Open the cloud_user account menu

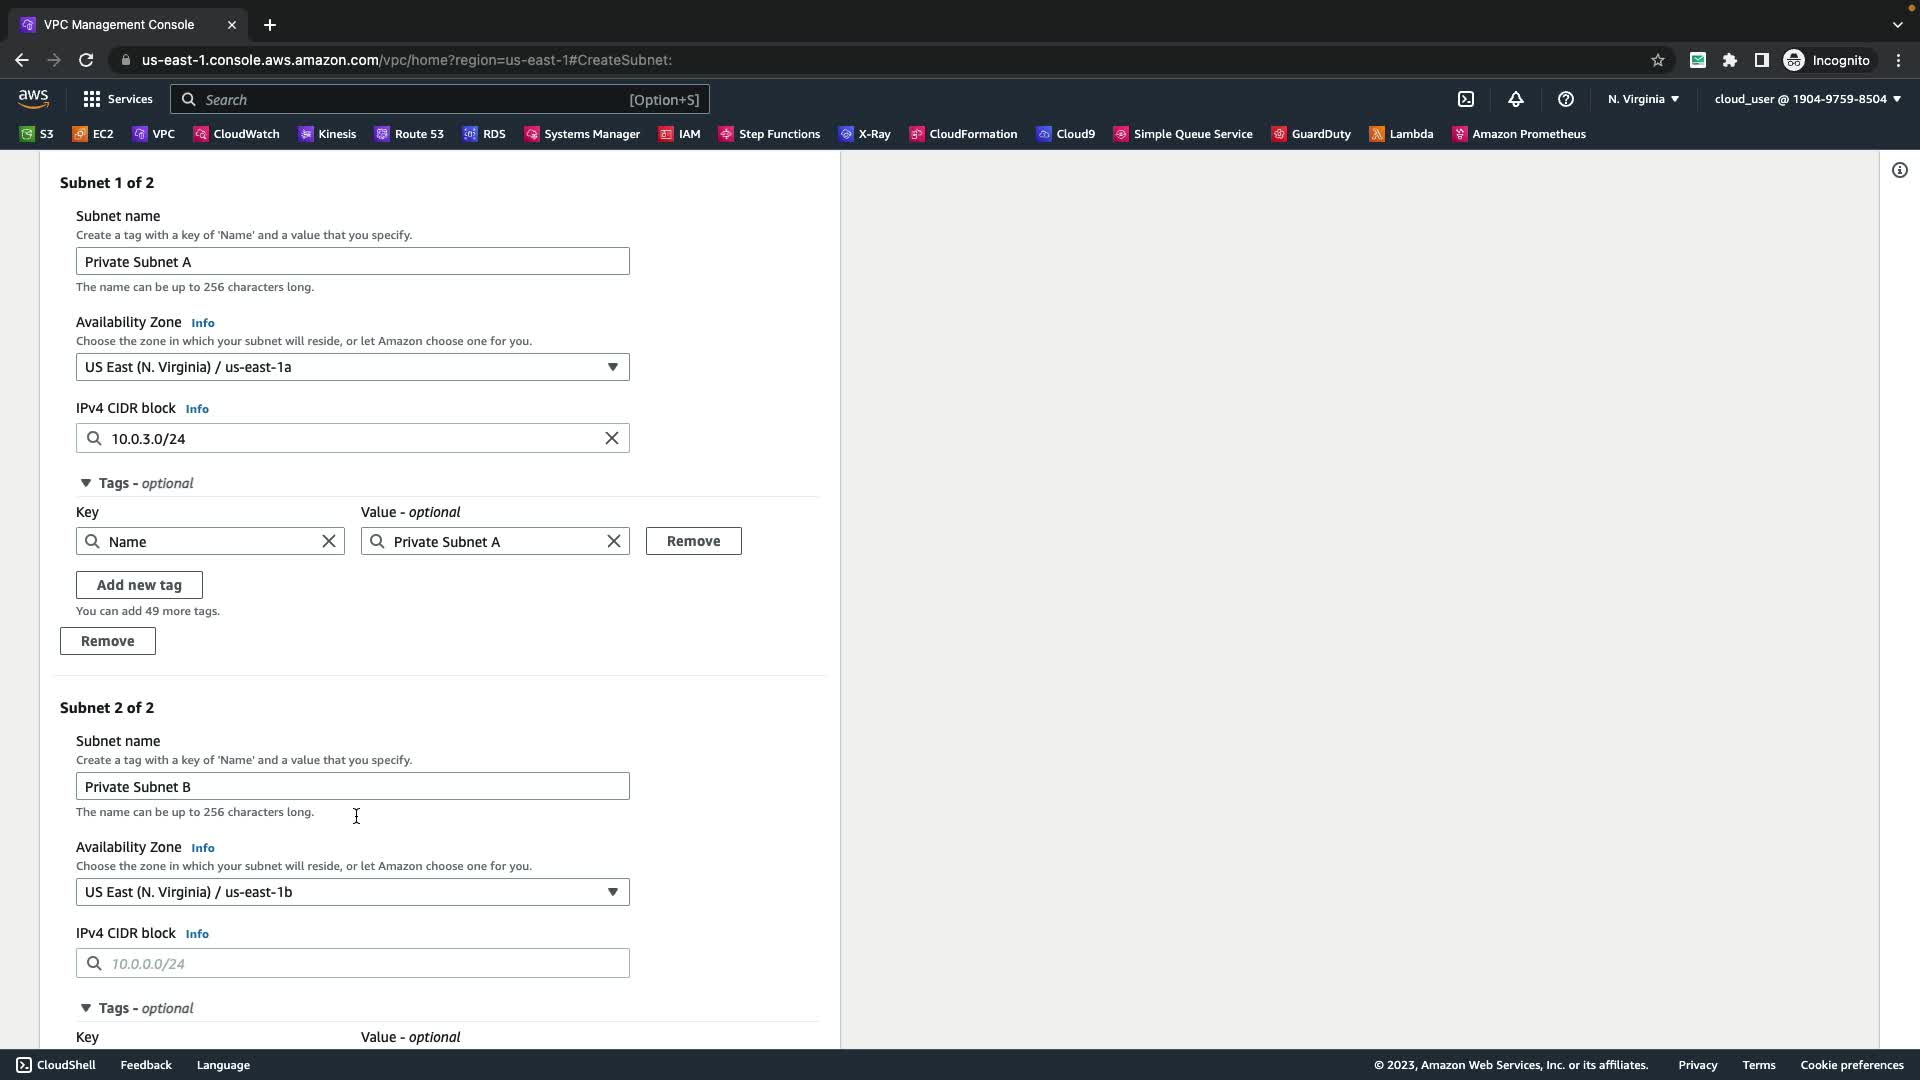[x=1807, y=99]
